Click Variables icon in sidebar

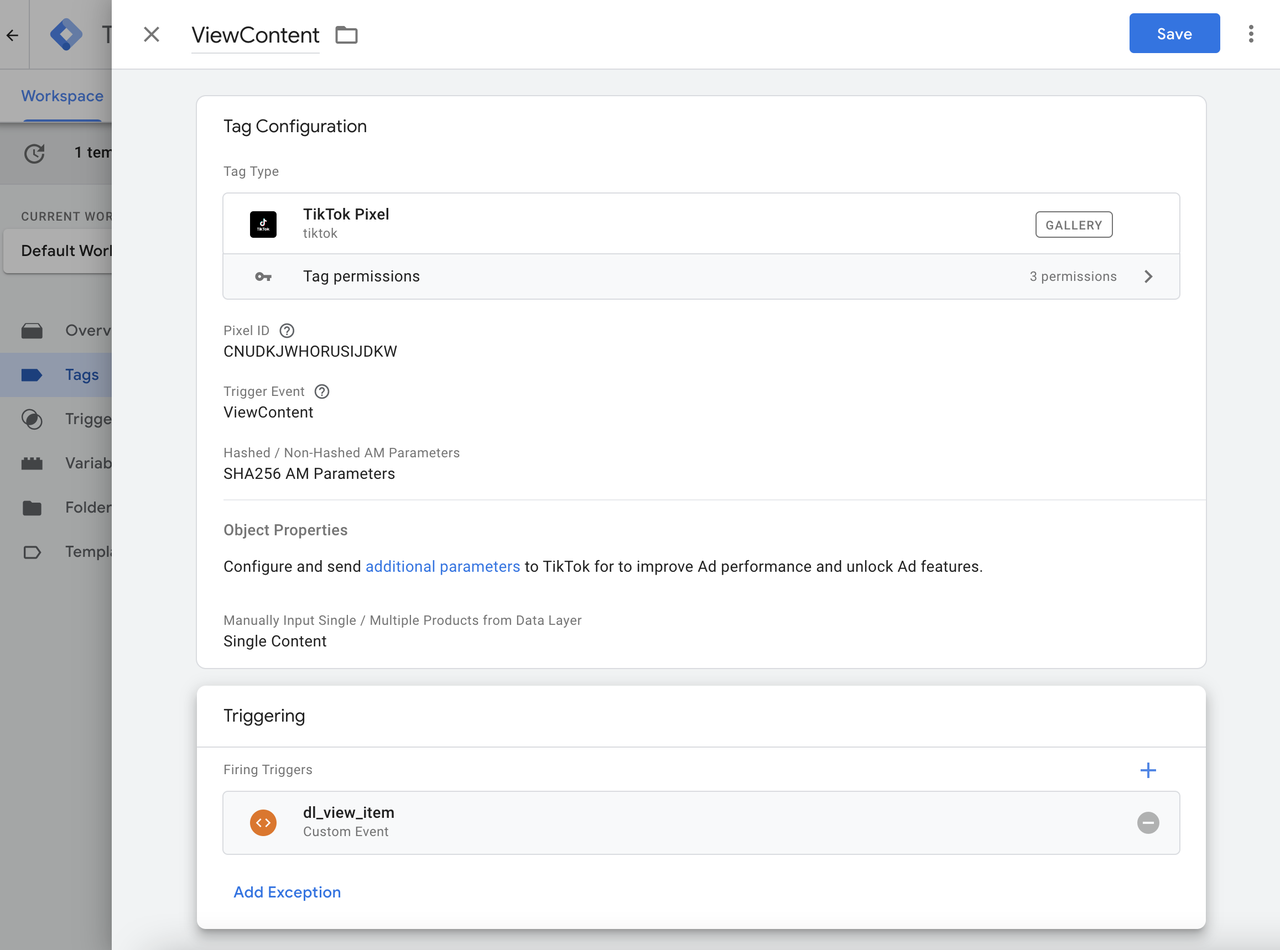[32, 463]
